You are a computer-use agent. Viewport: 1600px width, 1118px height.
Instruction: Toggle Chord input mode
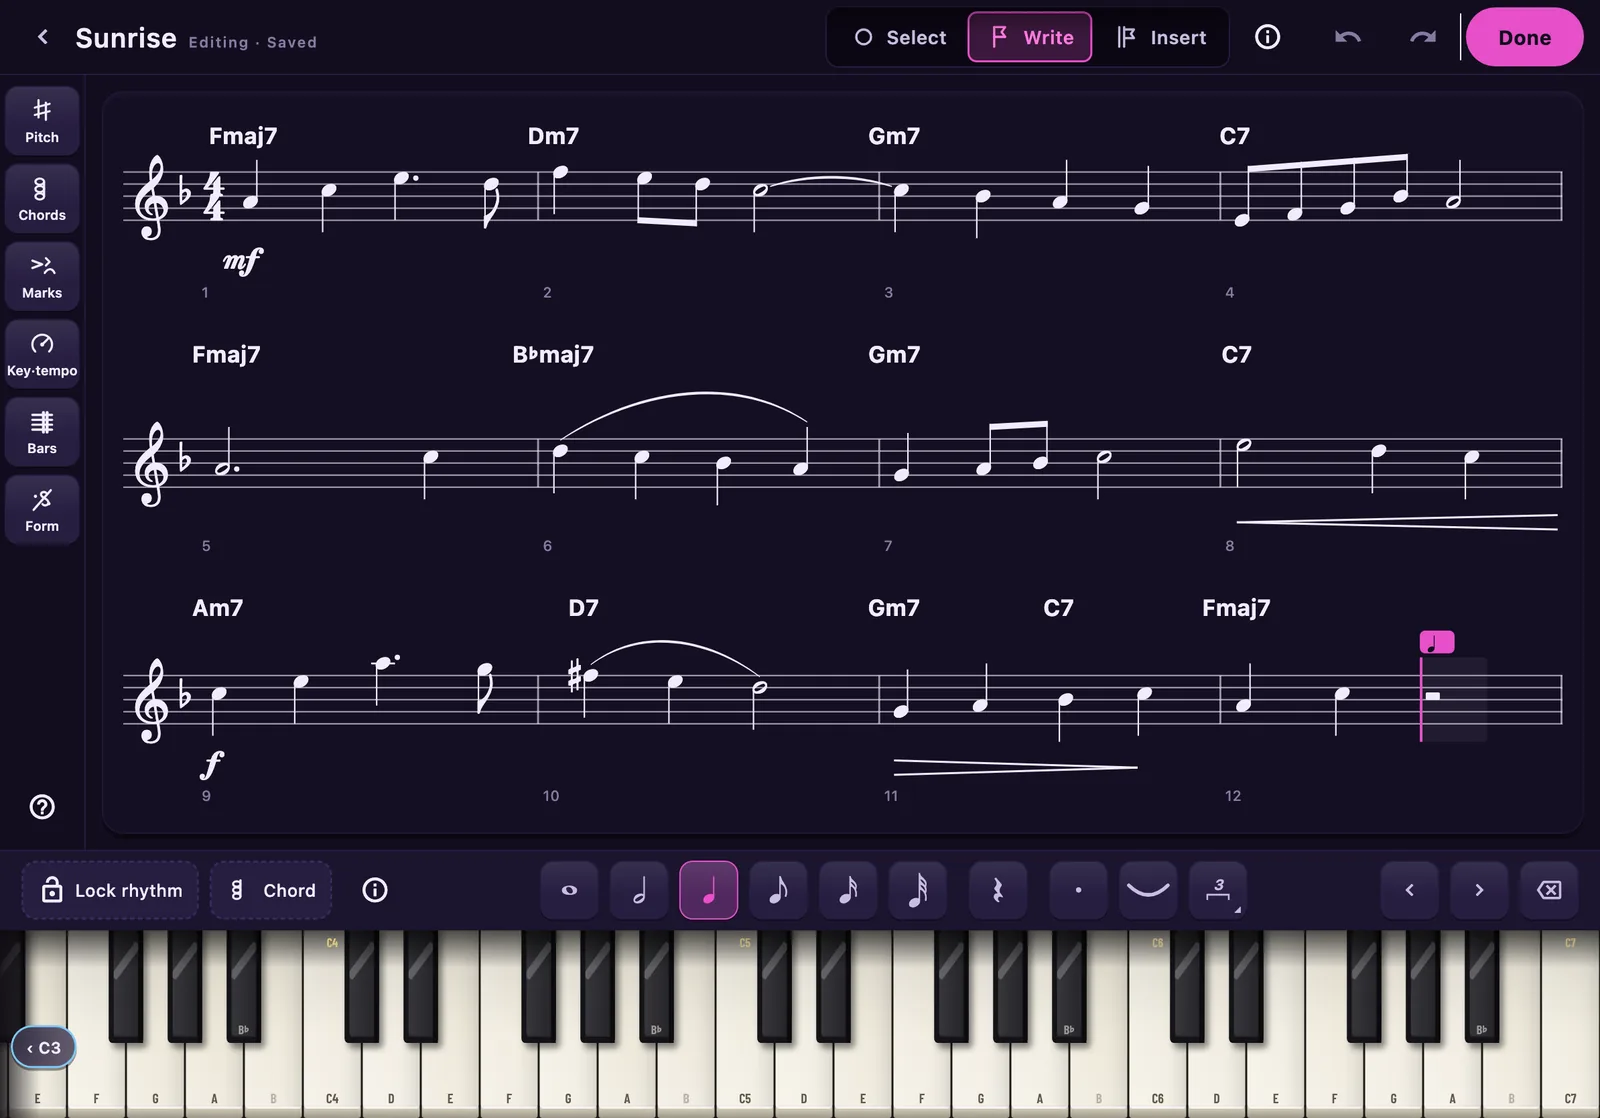(x=271, y=890)
